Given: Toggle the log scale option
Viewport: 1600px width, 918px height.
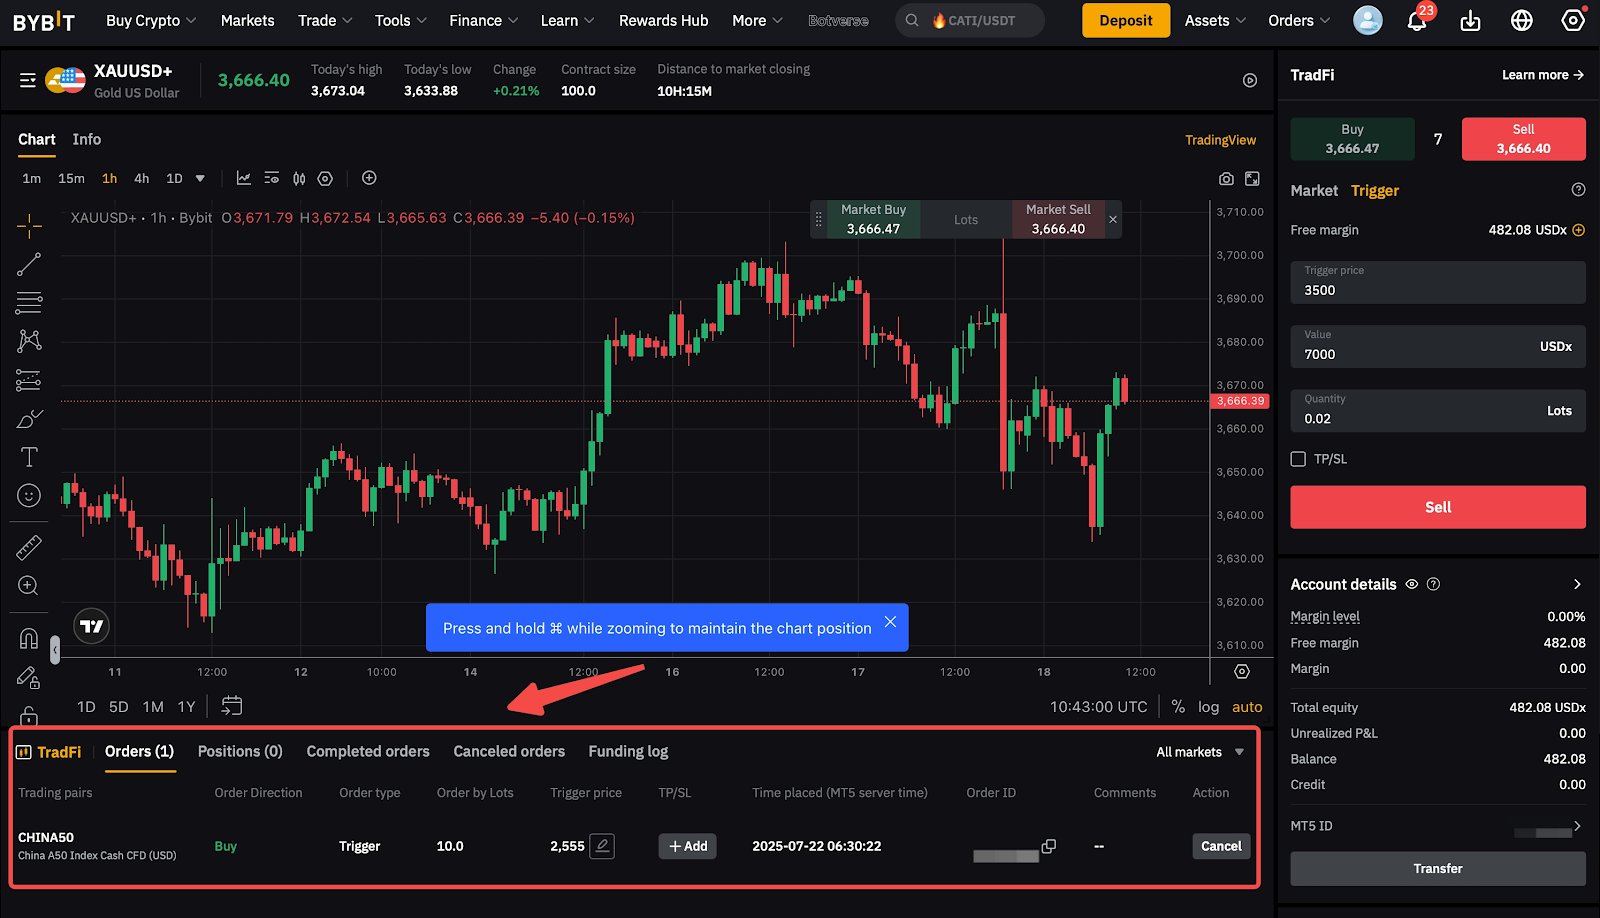Looking at the screenshot, I should click(x=1208, y=707).
